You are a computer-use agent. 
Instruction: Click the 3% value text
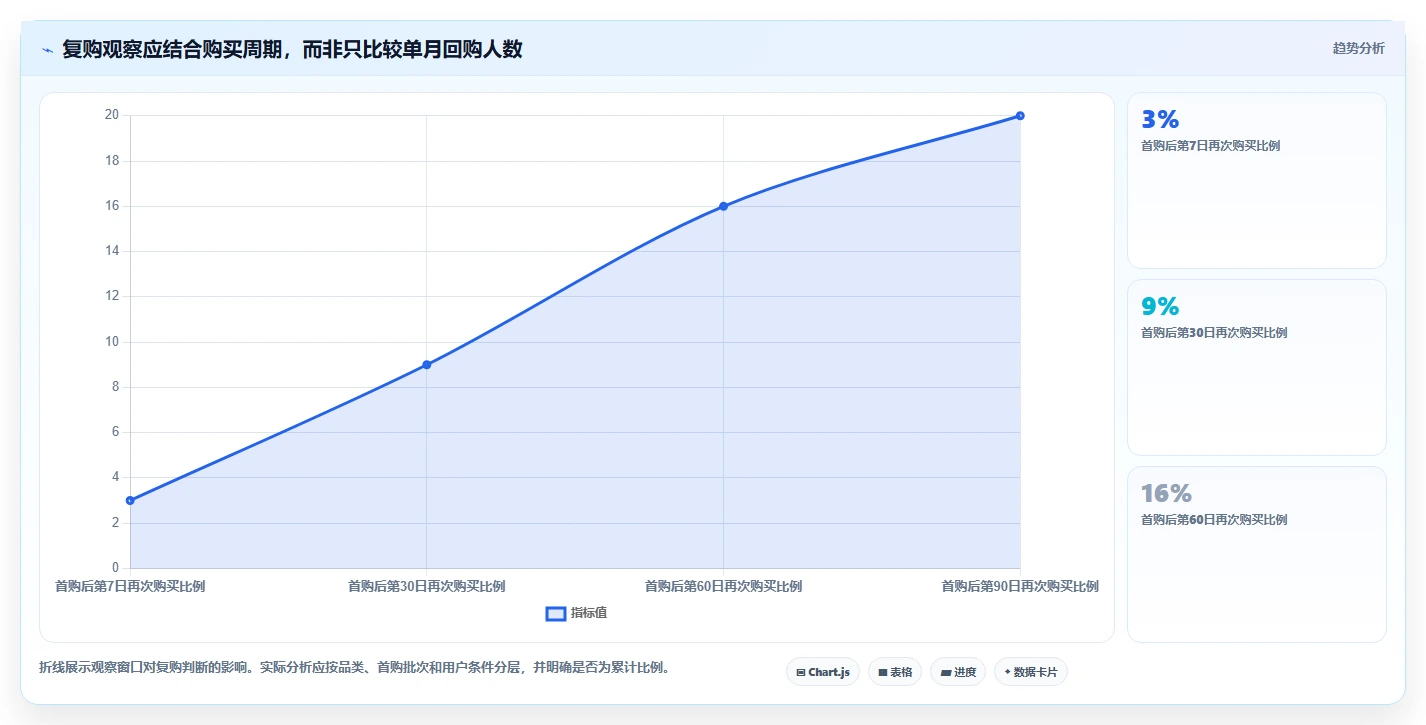(1160, 120)
